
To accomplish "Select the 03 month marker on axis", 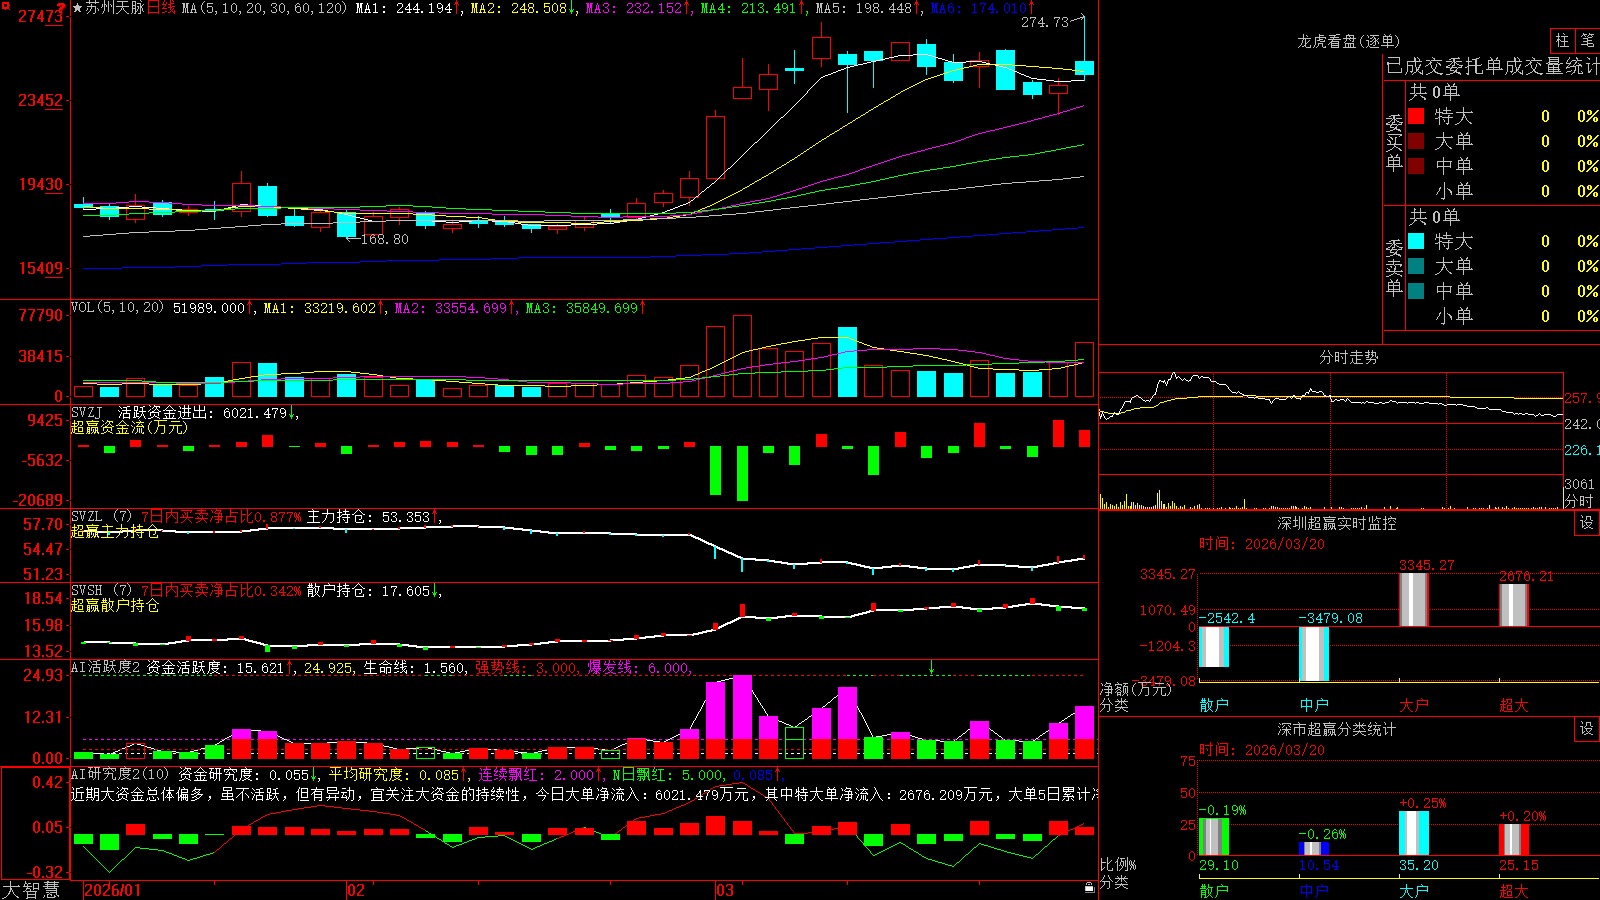I will click(x=725, y=889).
